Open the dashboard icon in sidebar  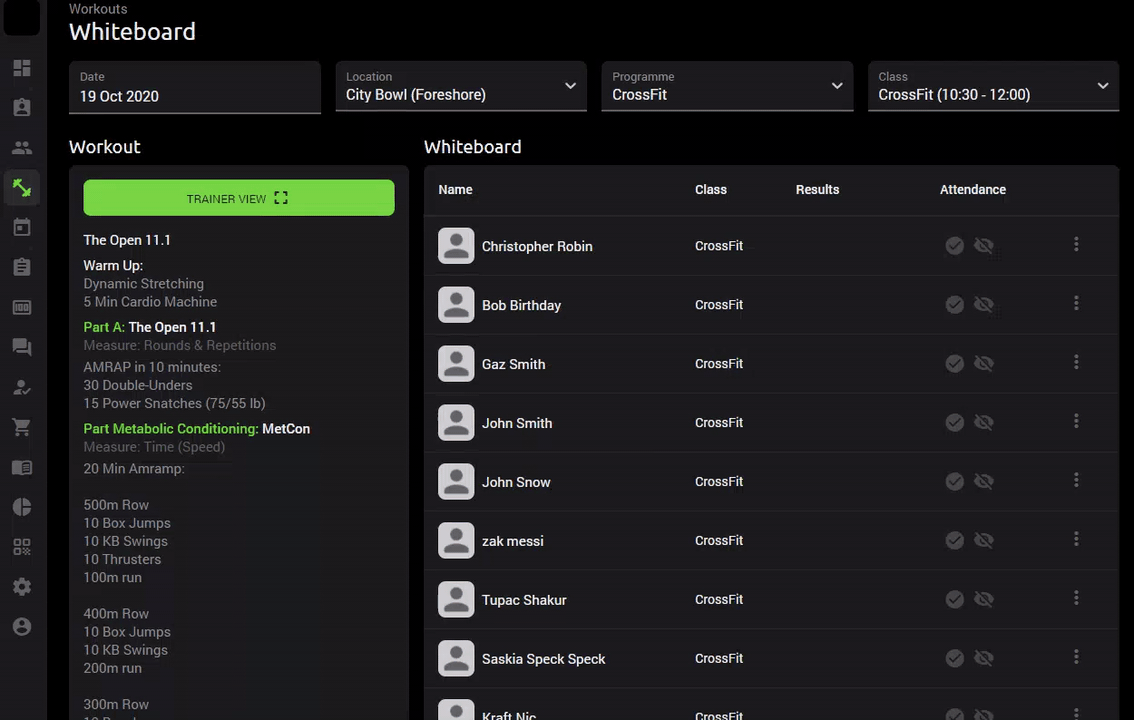tap(22, 68)
